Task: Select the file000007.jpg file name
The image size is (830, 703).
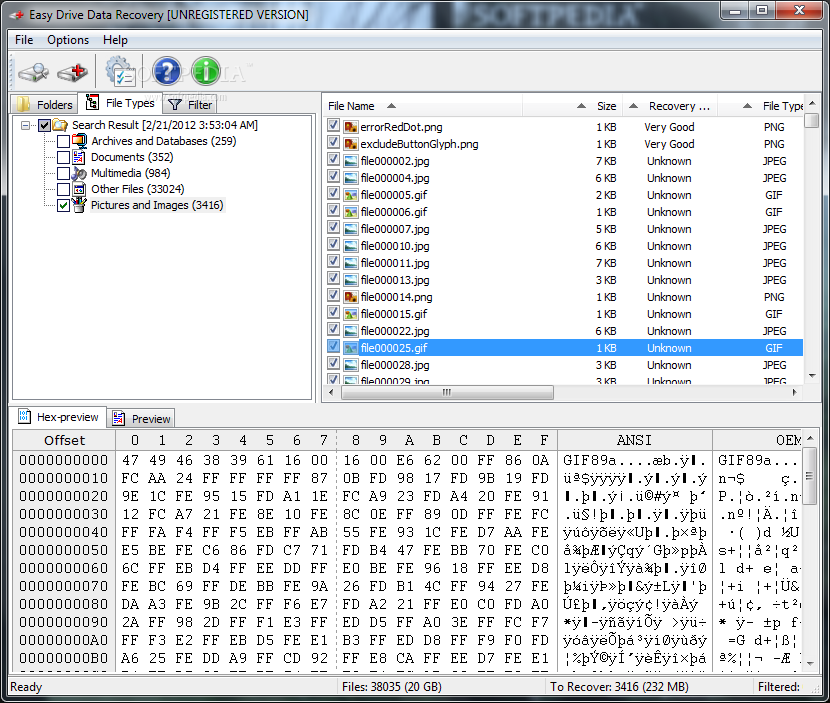Action: click(395, 229)
